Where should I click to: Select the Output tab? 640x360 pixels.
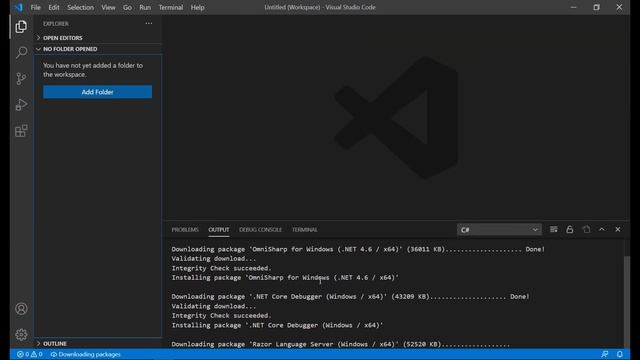point(219,230)
